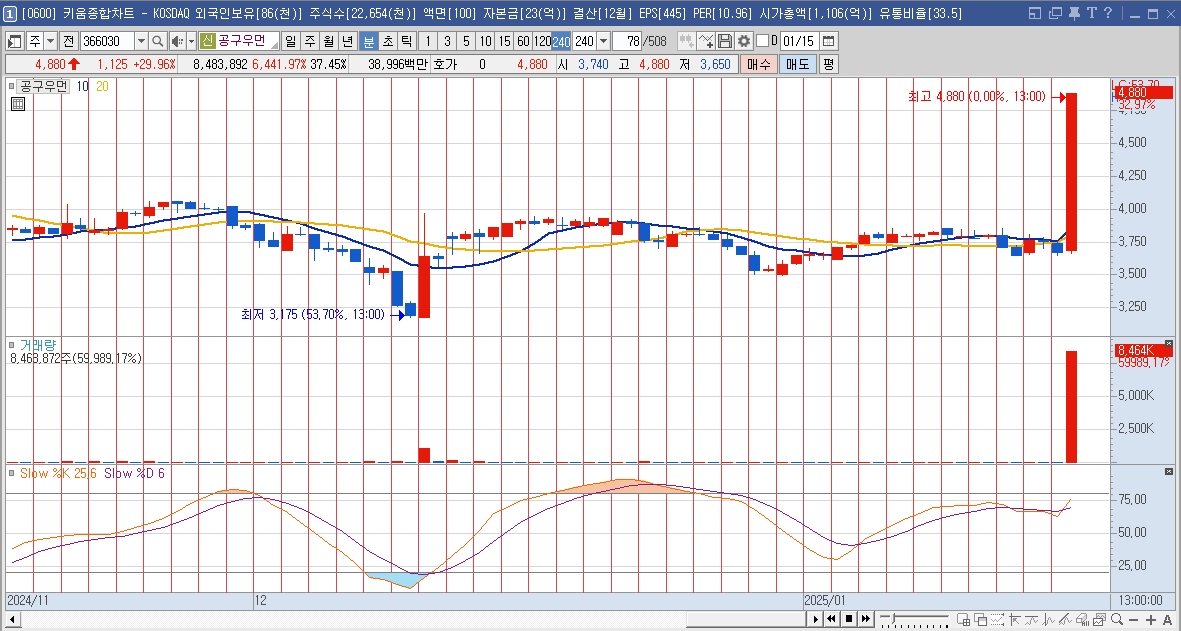Open the data grid table icon
Screen dimensions: 1181x631
coord(17,104)
